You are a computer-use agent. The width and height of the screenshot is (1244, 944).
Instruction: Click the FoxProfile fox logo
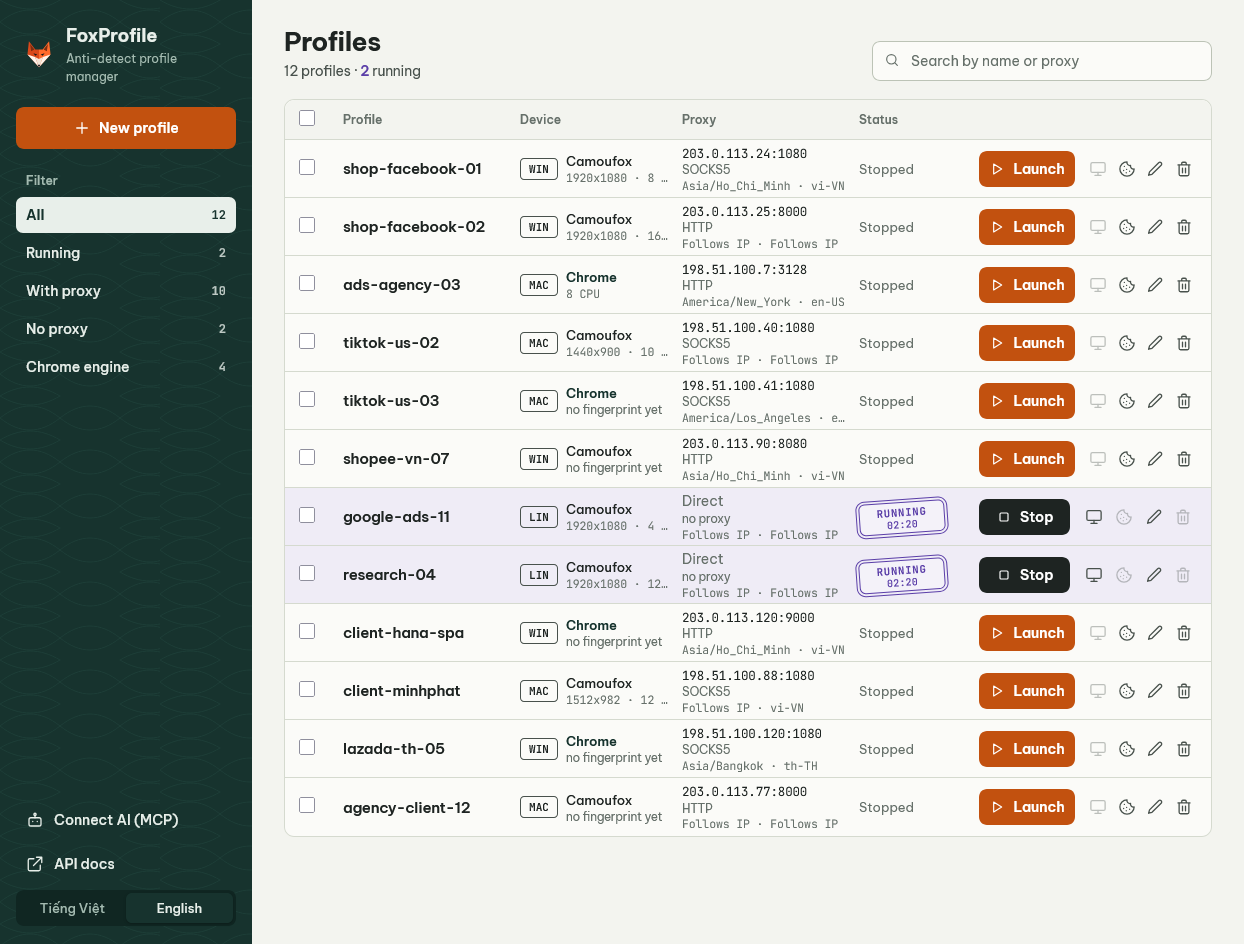click(x=39, y=54)
